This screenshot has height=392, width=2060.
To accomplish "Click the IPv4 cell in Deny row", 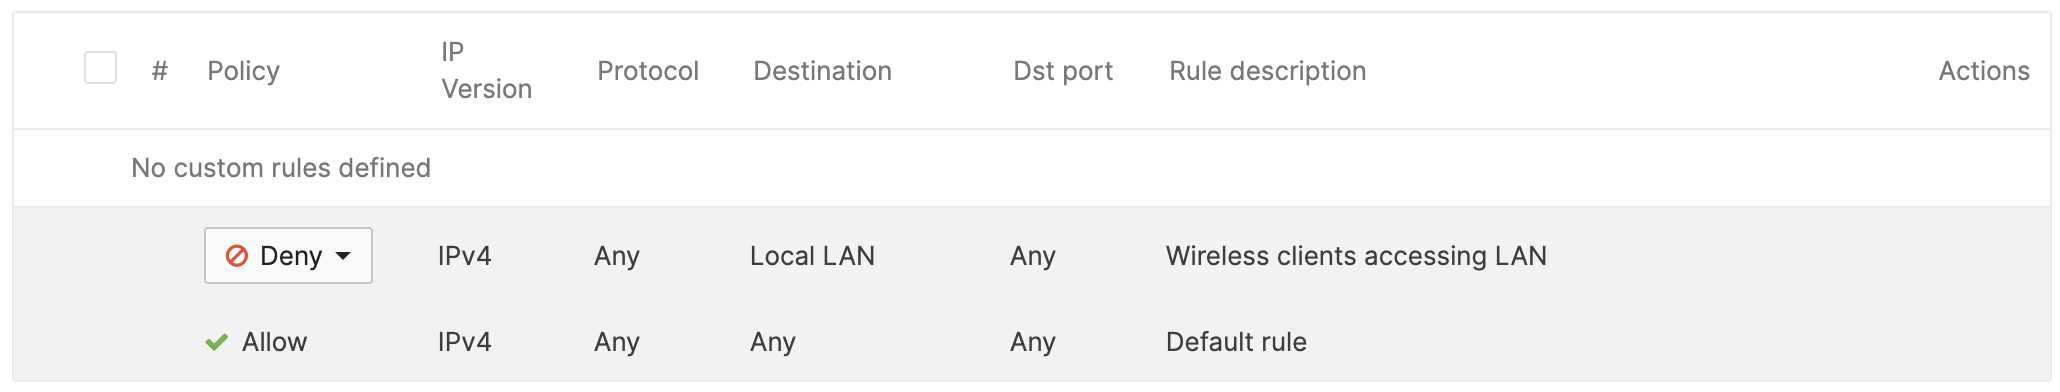I will coord(464,256).
